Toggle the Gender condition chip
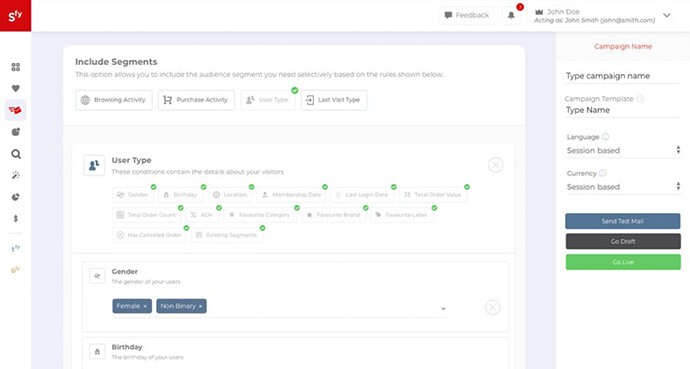This screenshot has width=690, height=369. point(132,194)
